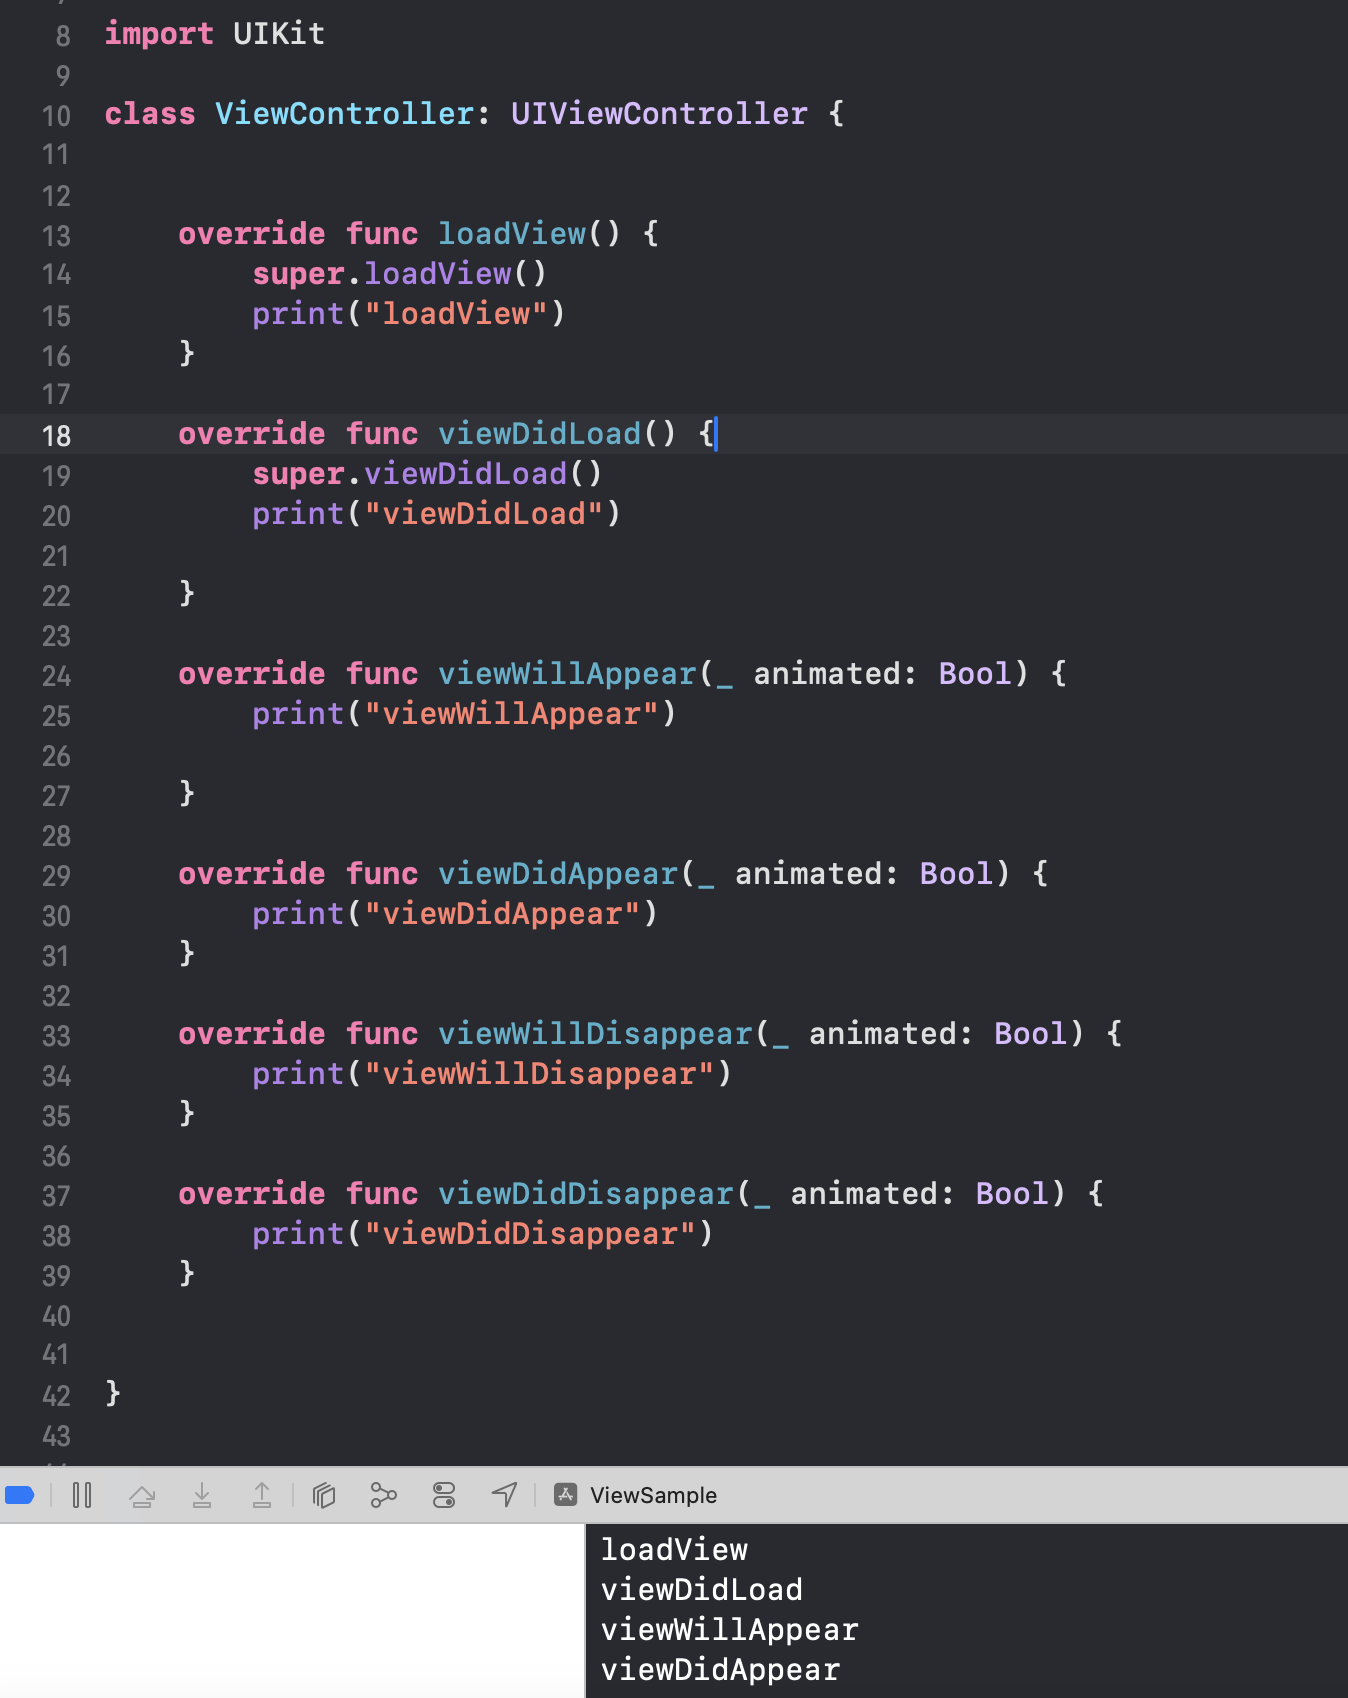Click super.viewDidLoad() call on line 19
Viewport: 1348px width, 1698px height.
pyautogui.click(x=427, y=474)
